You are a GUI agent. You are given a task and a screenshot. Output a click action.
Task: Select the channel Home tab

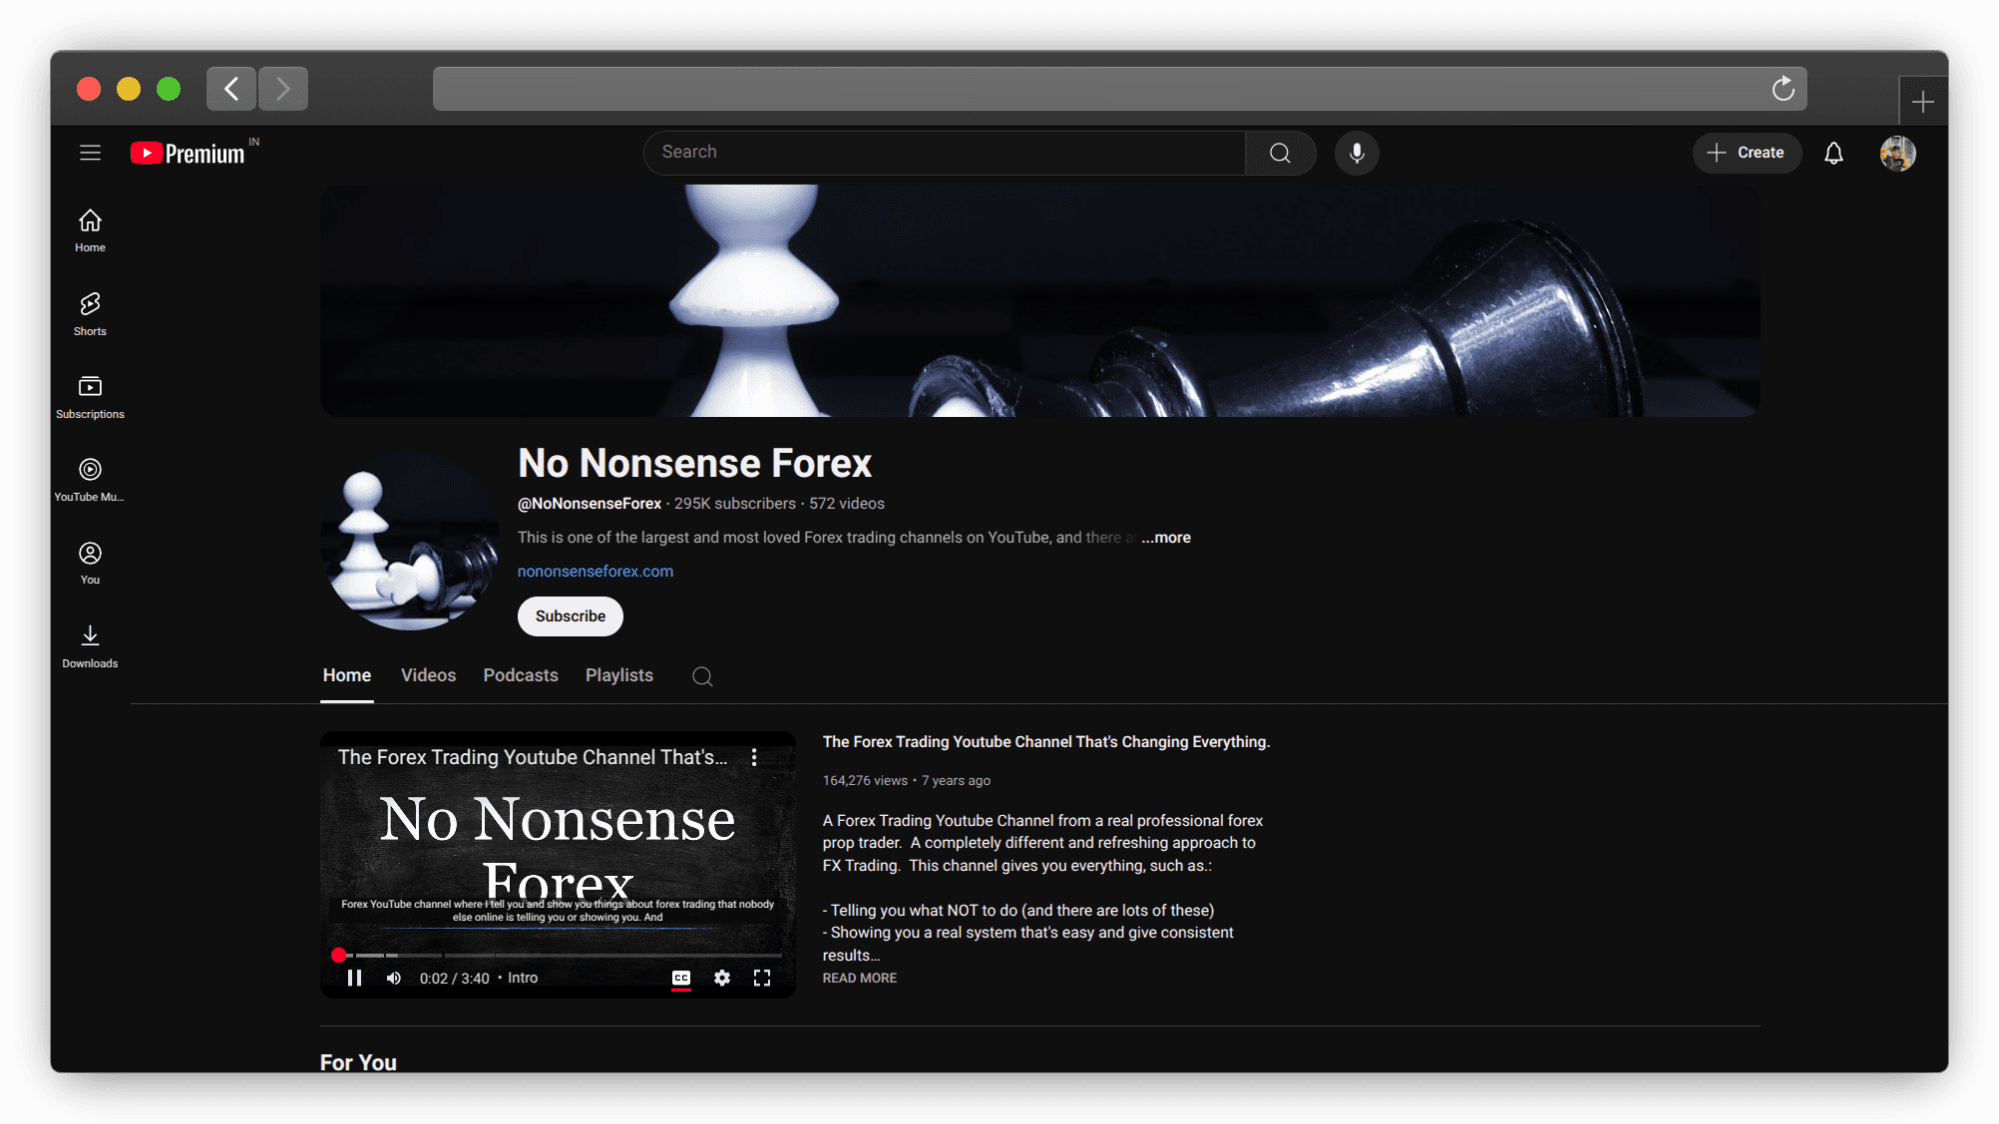347,676
